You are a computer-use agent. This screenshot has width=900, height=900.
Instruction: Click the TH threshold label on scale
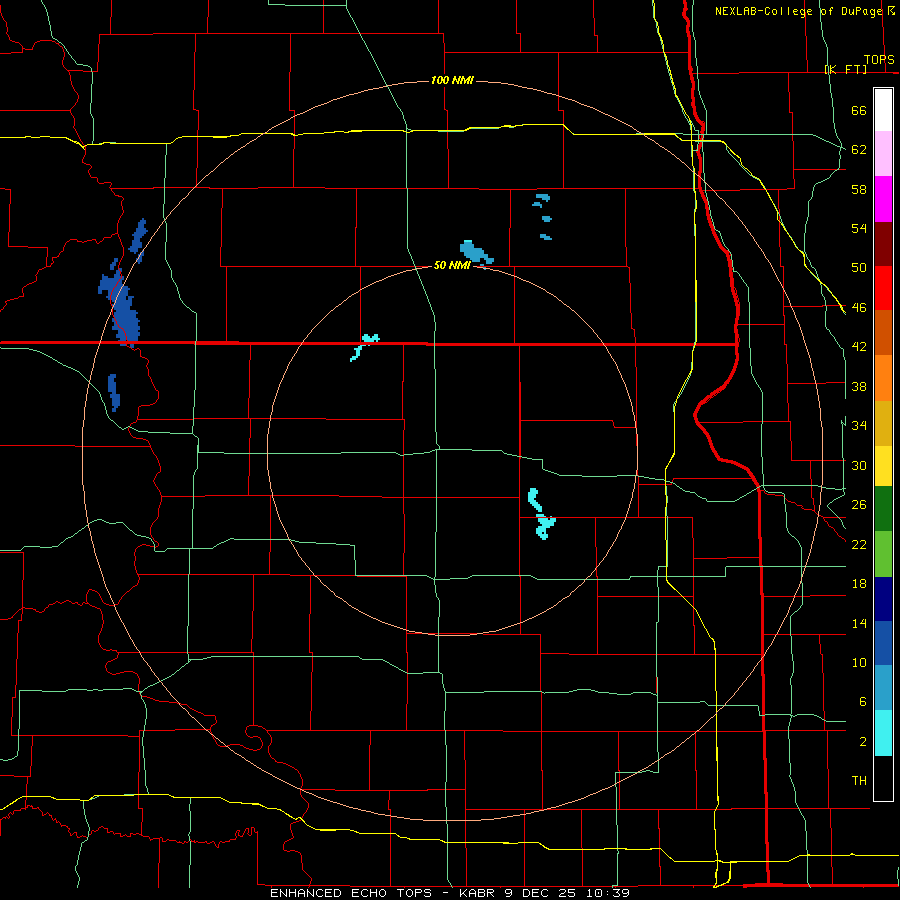click(859, 781)
